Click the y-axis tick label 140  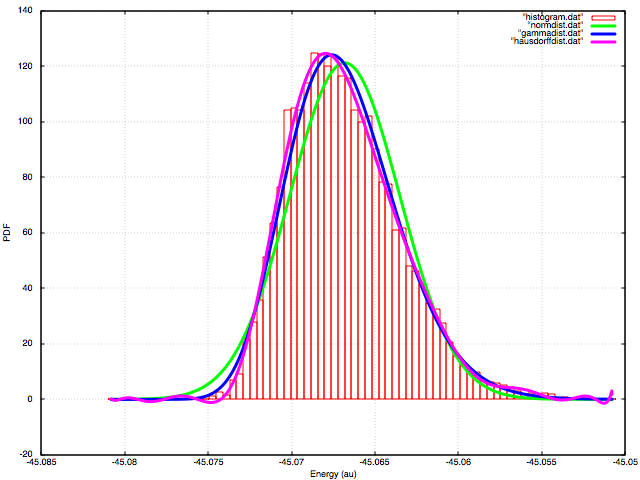coord(25,11)
